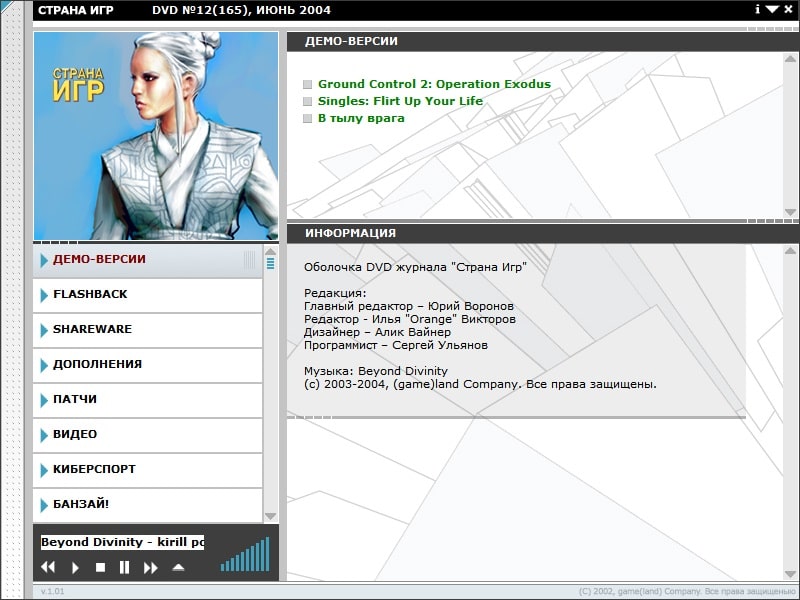Open Ground Control 2: Operation Exodus demo

[434, 84]
